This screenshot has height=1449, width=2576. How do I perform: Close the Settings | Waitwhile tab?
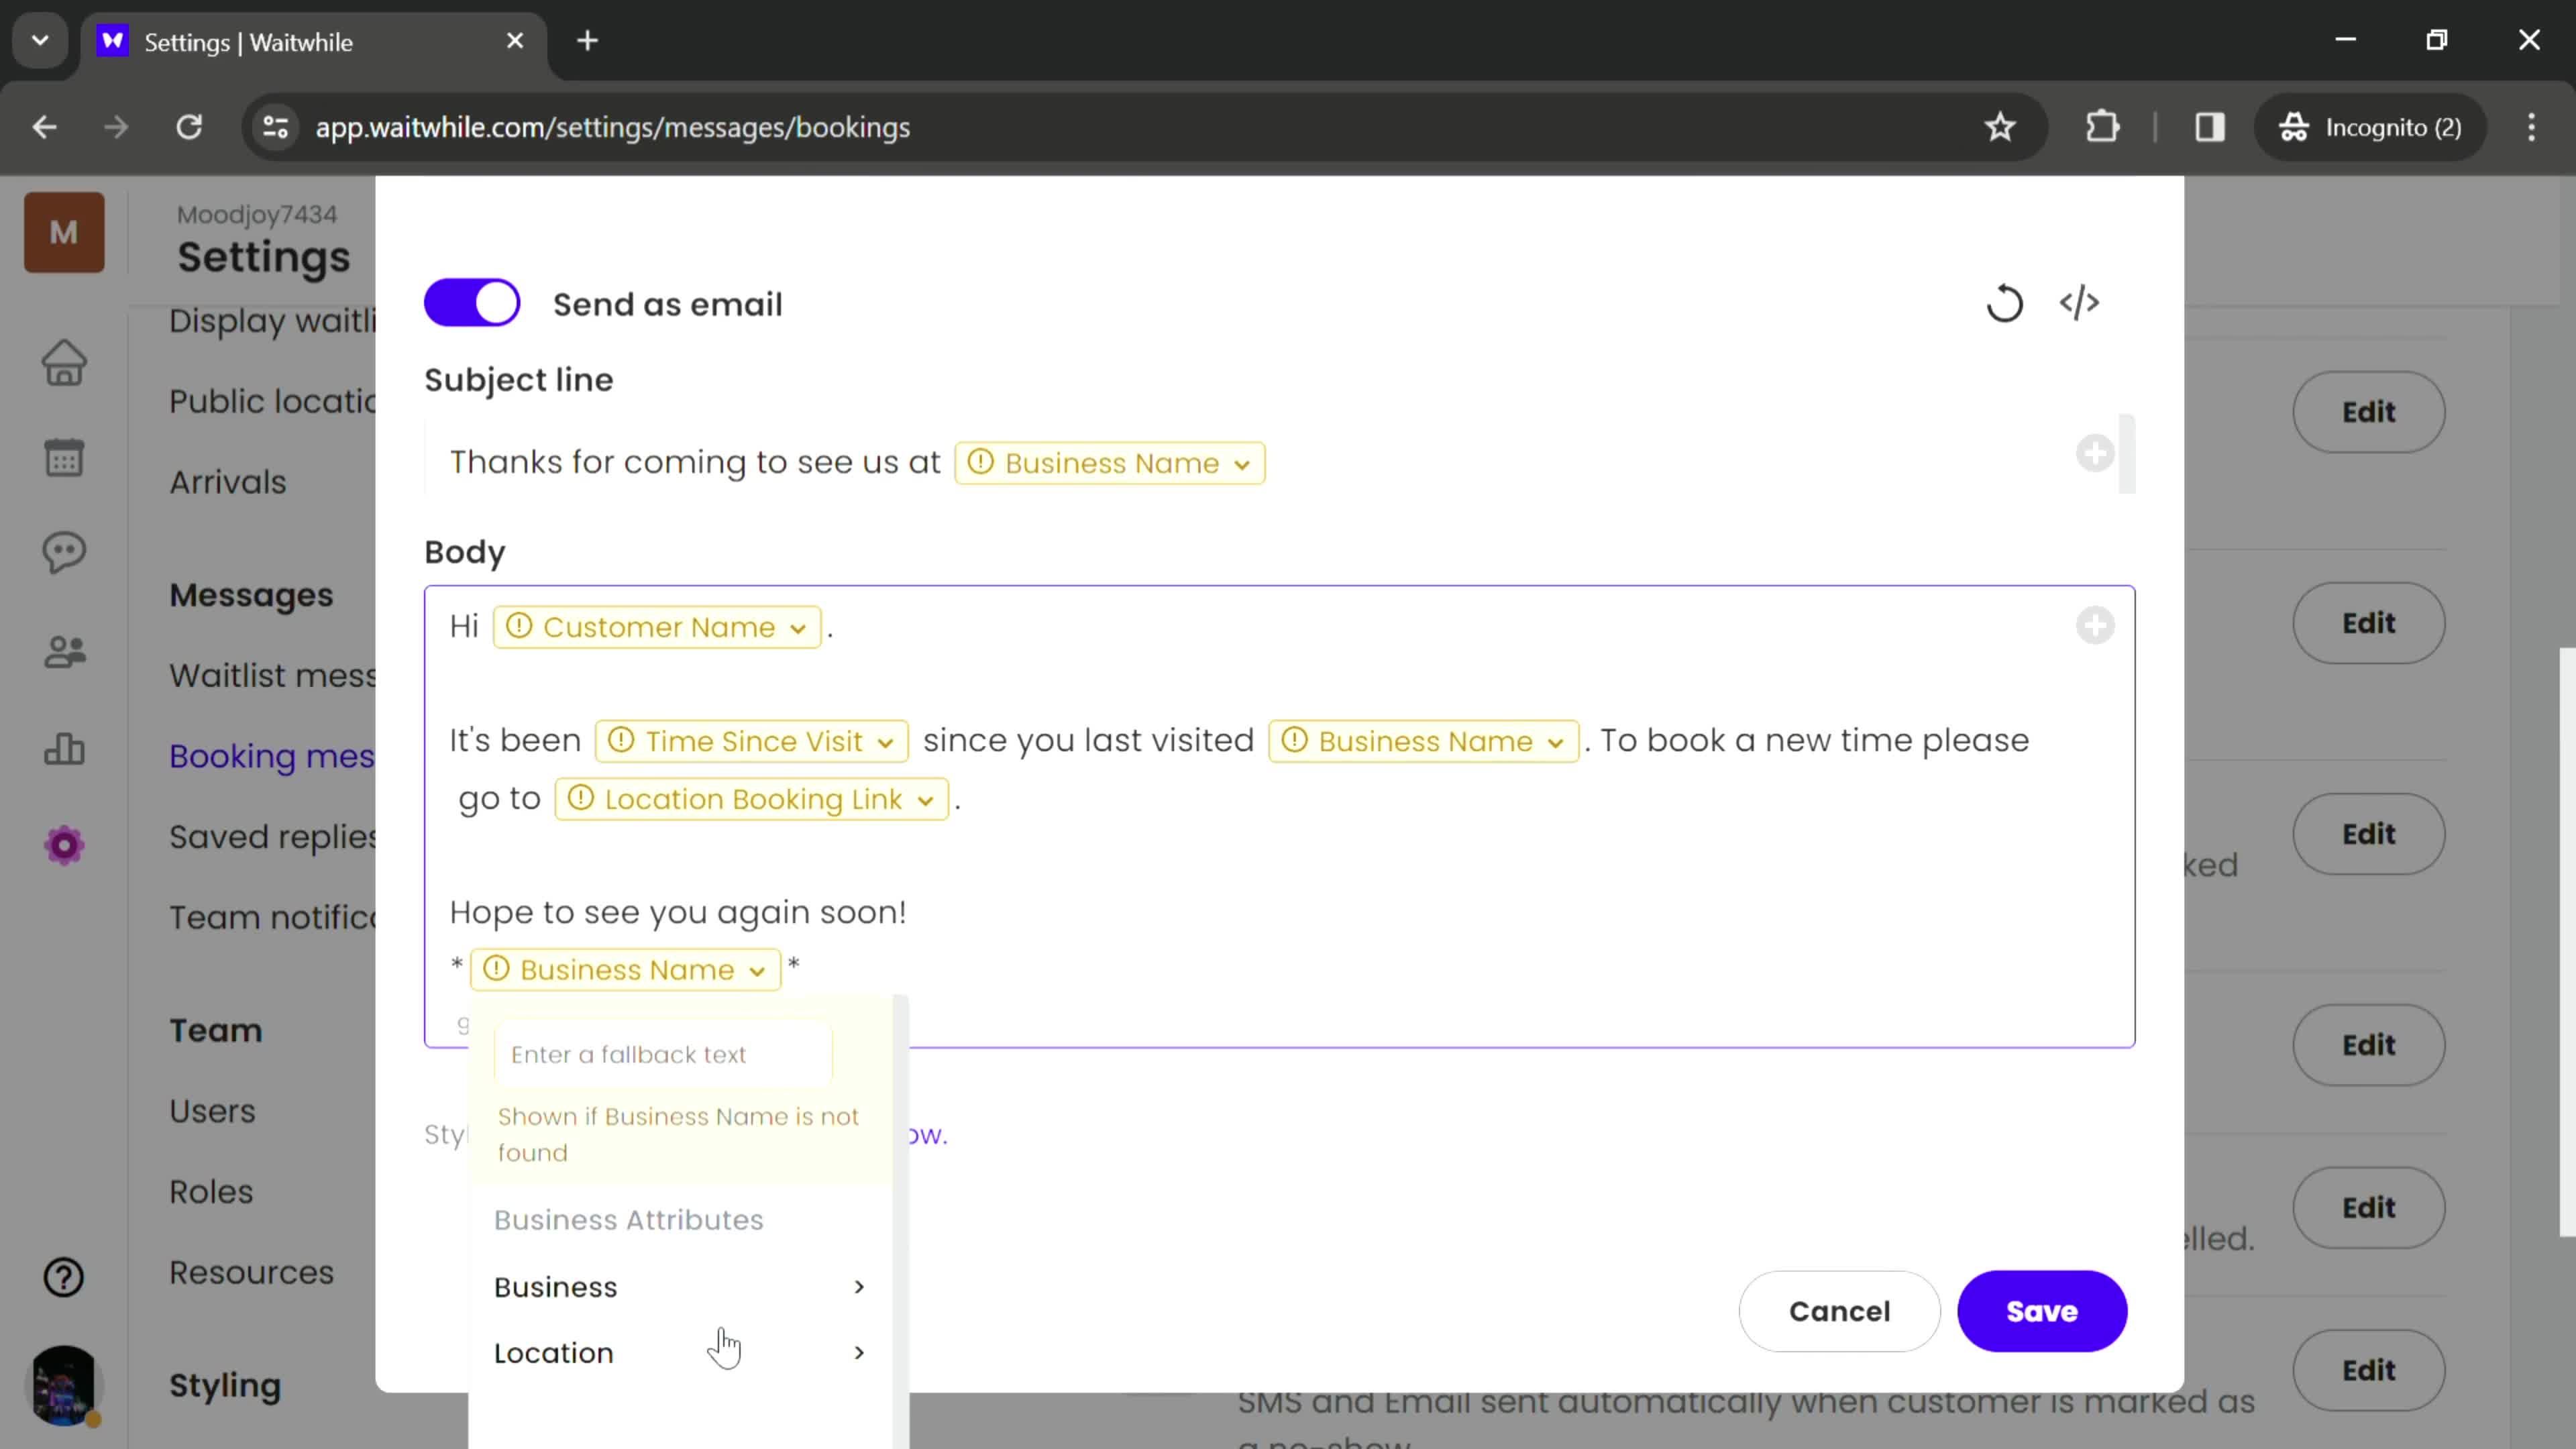(x=515, y=41)
